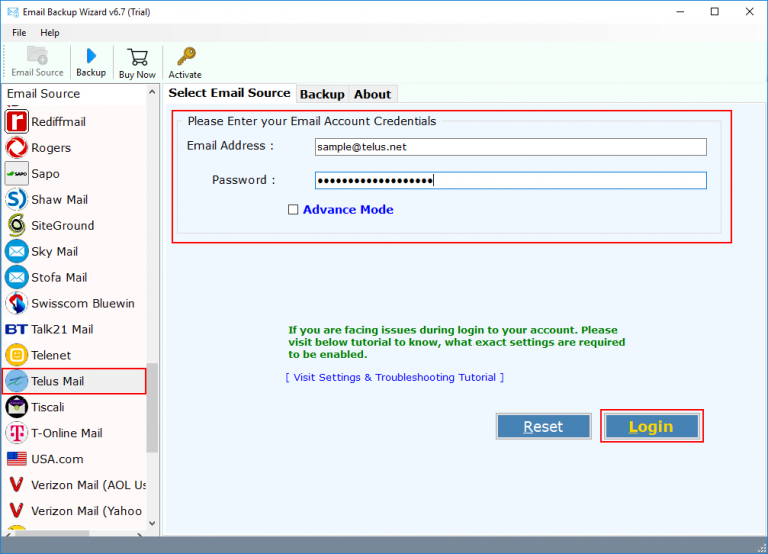Choose the Swisscom Bluewin icon

point(17,303)
